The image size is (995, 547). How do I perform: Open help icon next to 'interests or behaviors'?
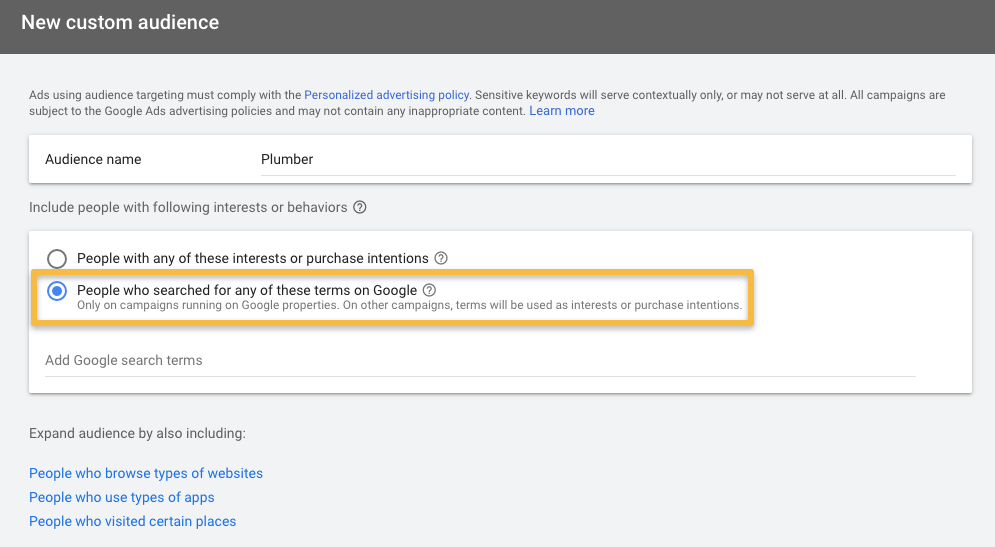(360, 208)
